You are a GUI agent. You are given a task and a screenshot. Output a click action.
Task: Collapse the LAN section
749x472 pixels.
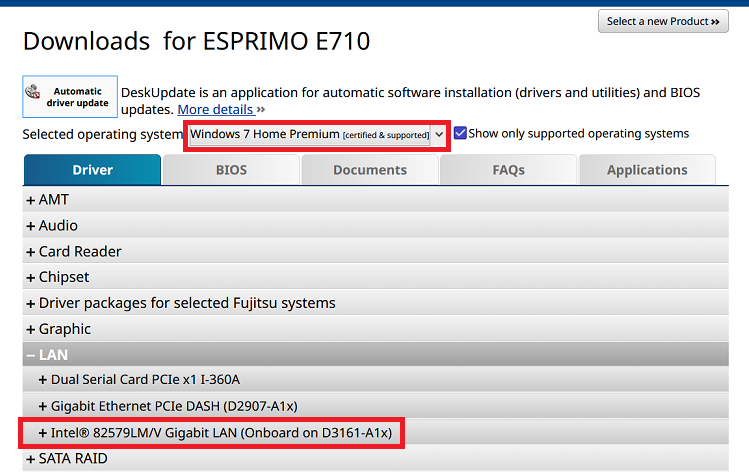[375, 354]
